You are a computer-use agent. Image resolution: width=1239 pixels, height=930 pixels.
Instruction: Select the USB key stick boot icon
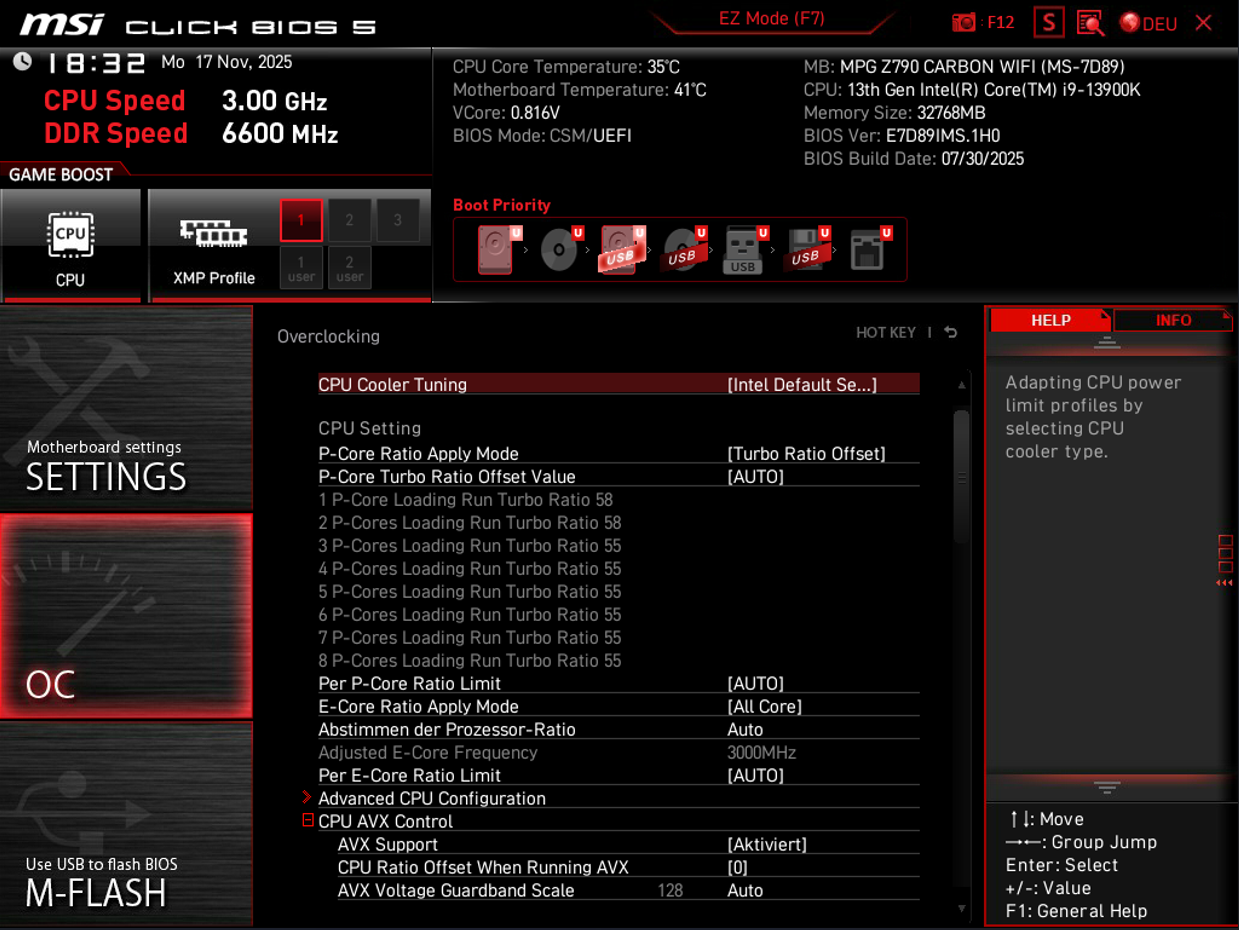tap(745, 249)
